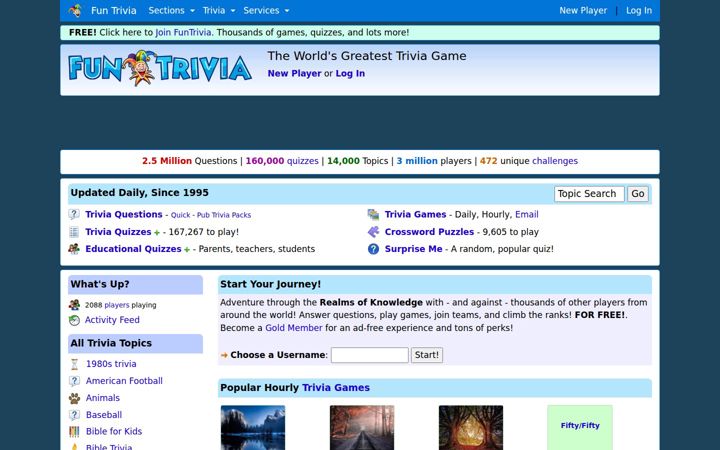Open the Baseball trivia topic
Viewport: 720px width, 450px height.
coord(104,415)
